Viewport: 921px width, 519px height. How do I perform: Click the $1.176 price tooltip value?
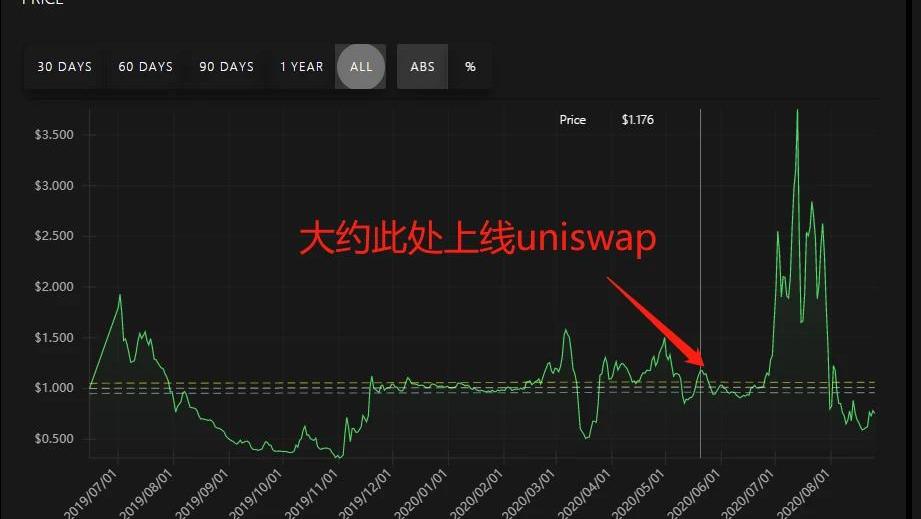coord(637,120)
